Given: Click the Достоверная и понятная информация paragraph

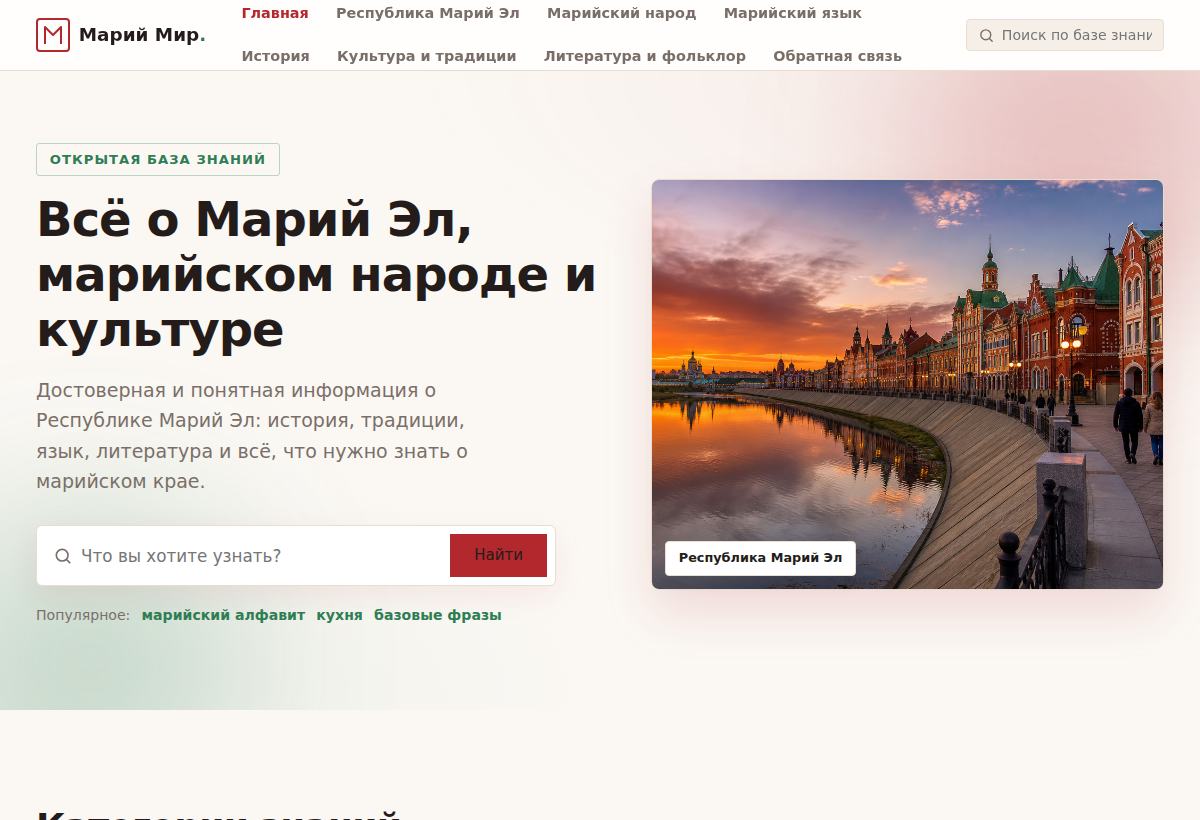Looking at the screenshot, I should [x=252, y=436].
